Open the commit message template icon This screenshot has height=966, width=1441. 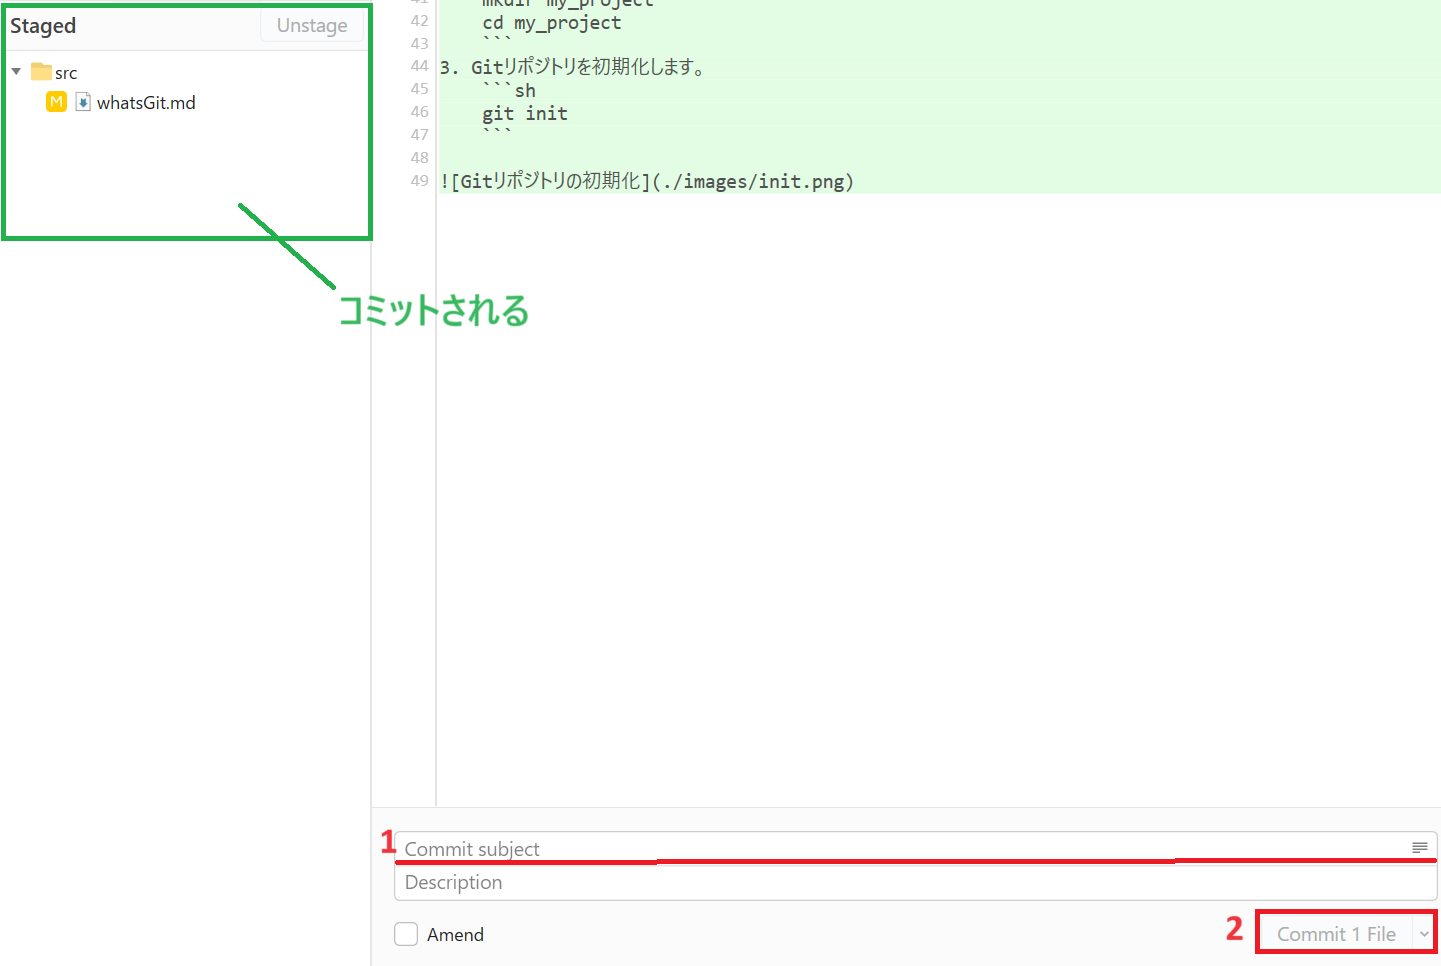pos(1420,847)
